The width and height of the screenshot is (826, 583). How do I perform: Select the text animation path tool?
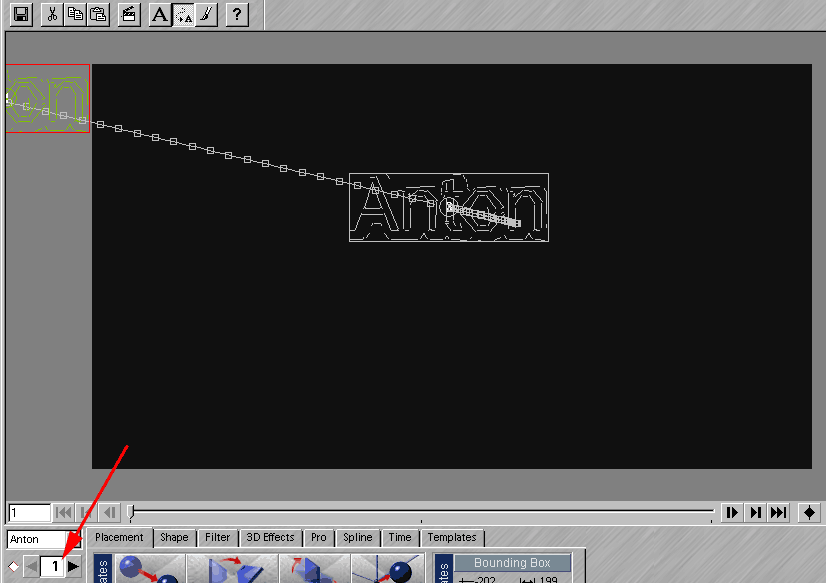click(x=183, y=14)
